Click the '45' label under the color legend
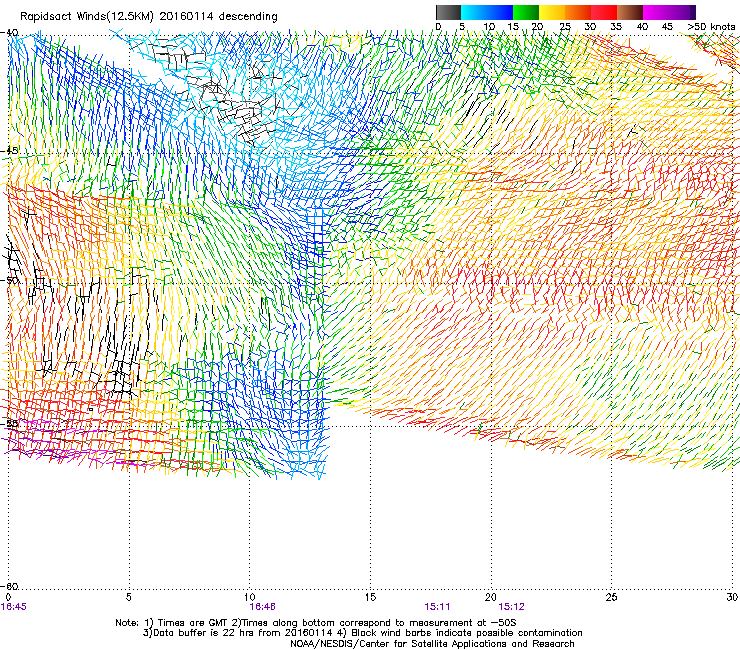This screenshot has width=740, height=650. coord(667,26)
